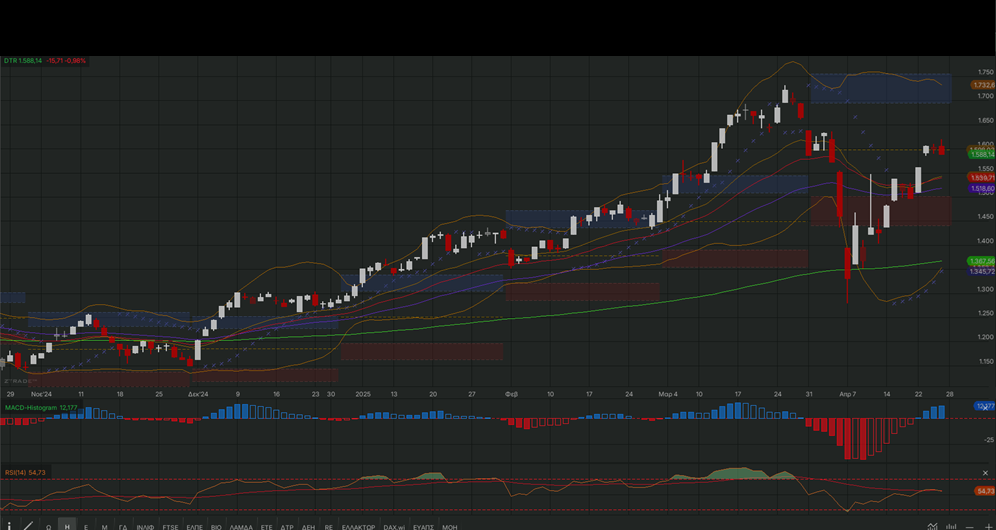Viewport: 996px width, 530px height.
Task: Click the green 1.367,56 price tag
Action: 982,261
